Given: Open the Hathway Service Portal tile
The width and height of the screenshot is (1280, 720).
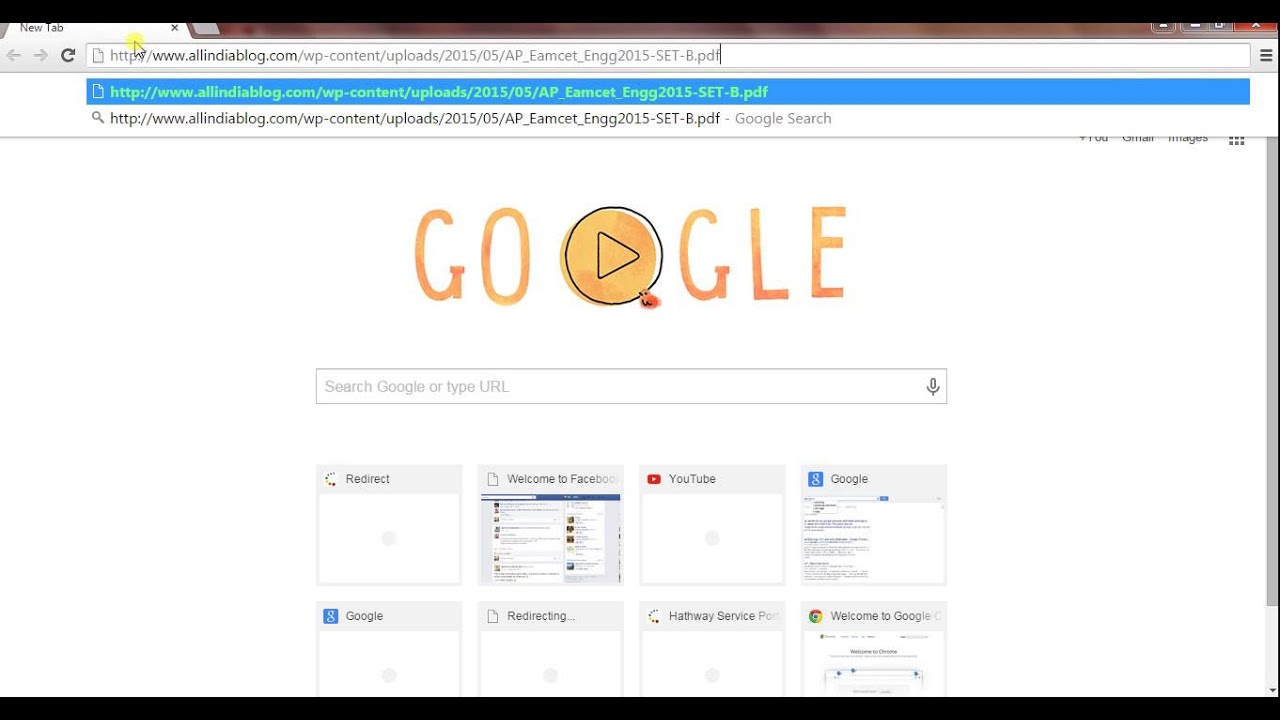Looking at the screenshot, I should (x=712, y=650).
